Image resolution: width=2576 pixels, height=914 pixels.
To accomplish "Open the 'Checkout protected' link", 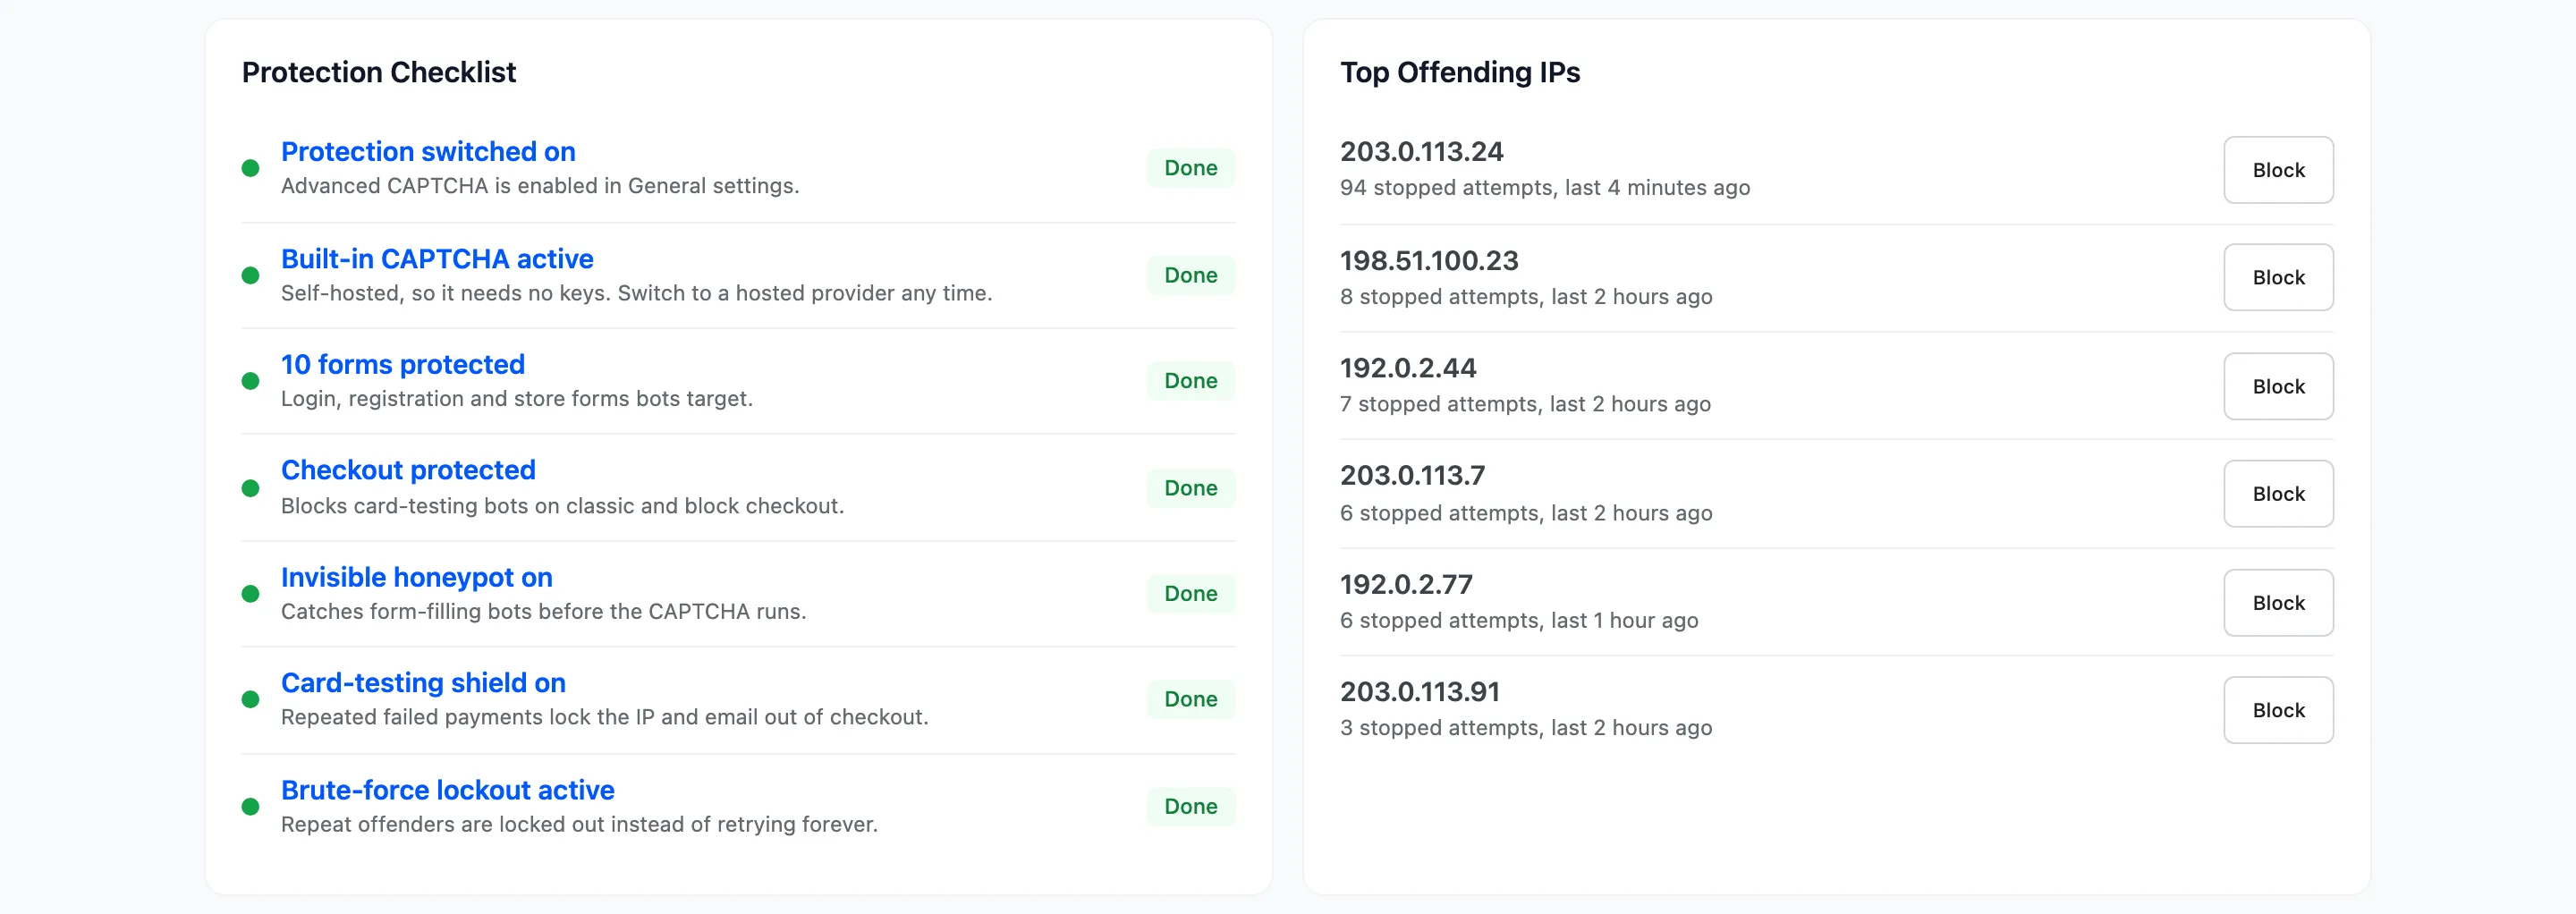I will [x=408, y=470].
